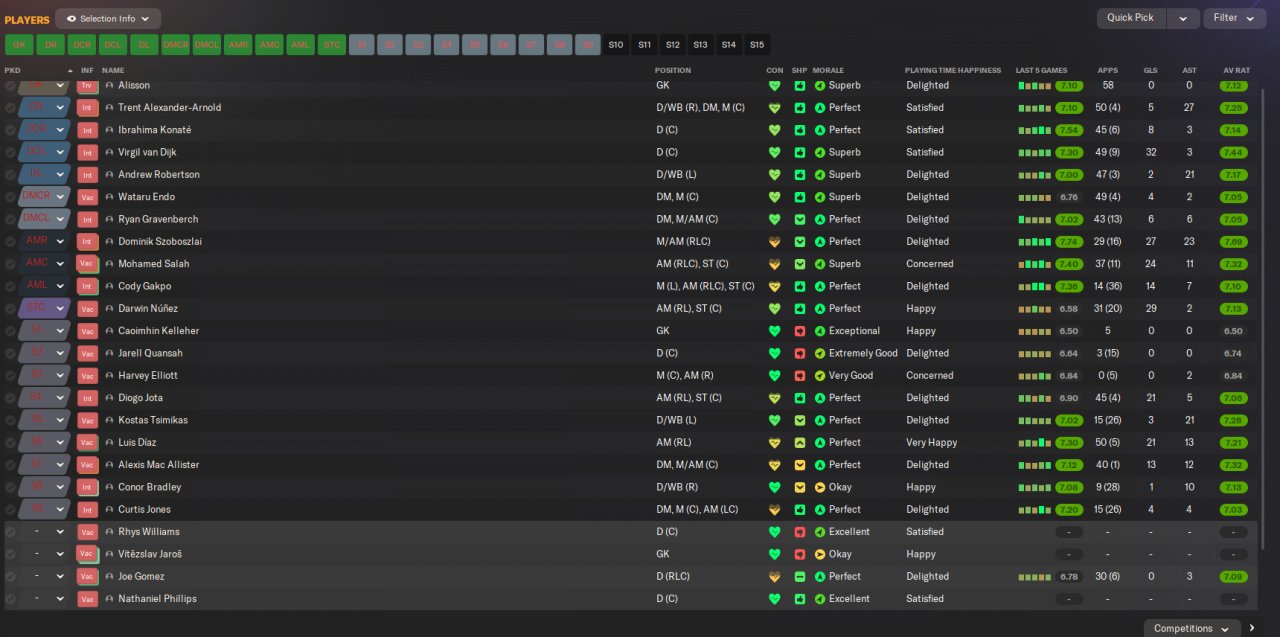
Task: Click Caoimhin Kelleher's red match sharpness icon
Action: click(799, 331)
